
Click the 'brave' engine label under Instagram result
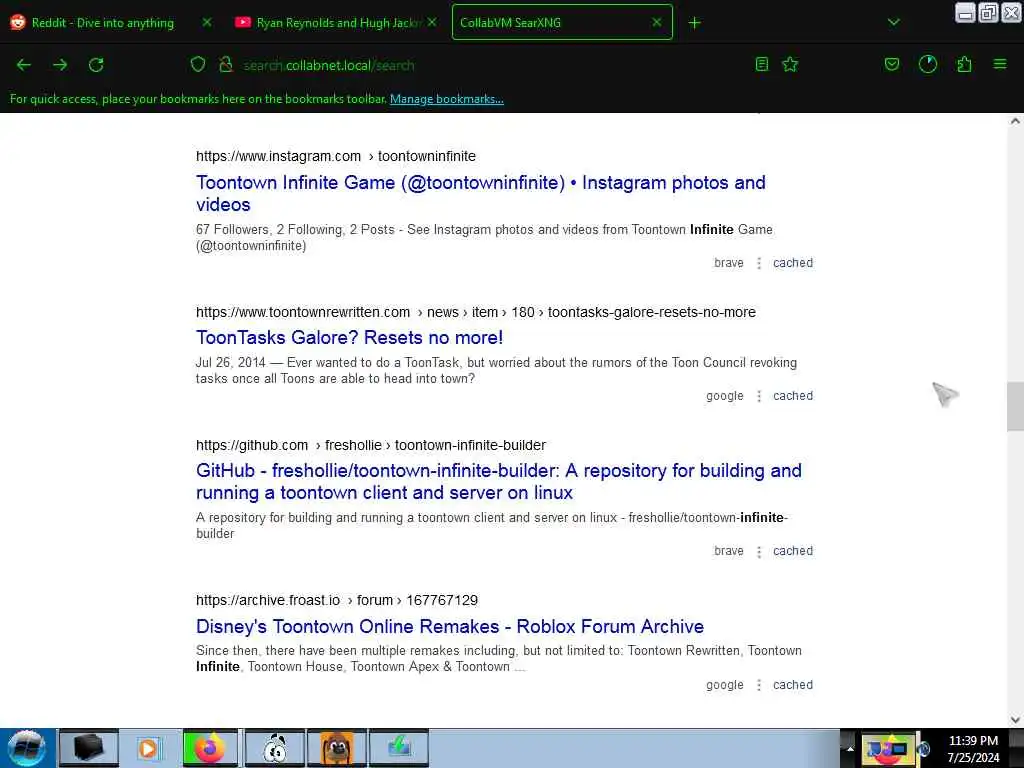(x=729, y=263)
